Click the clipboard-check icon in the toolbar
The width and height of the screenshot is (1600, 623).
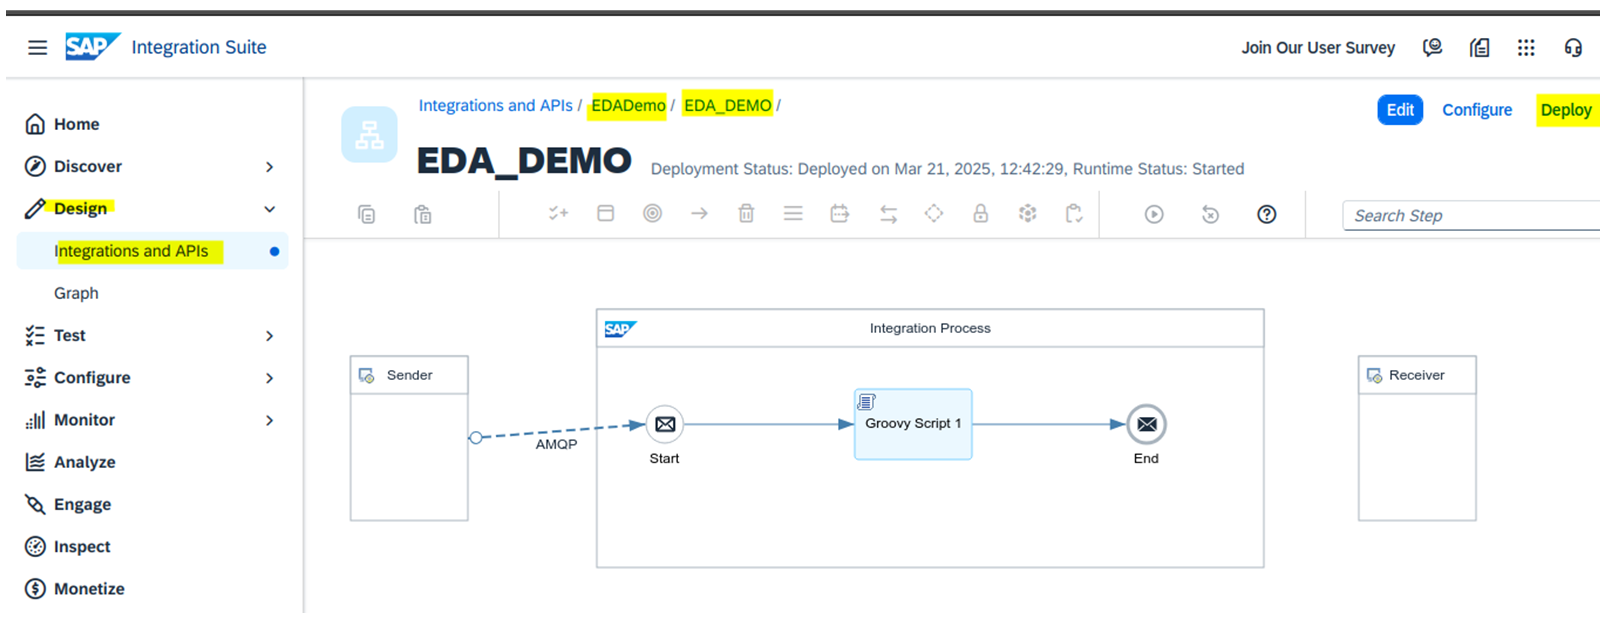[1074, 213]
